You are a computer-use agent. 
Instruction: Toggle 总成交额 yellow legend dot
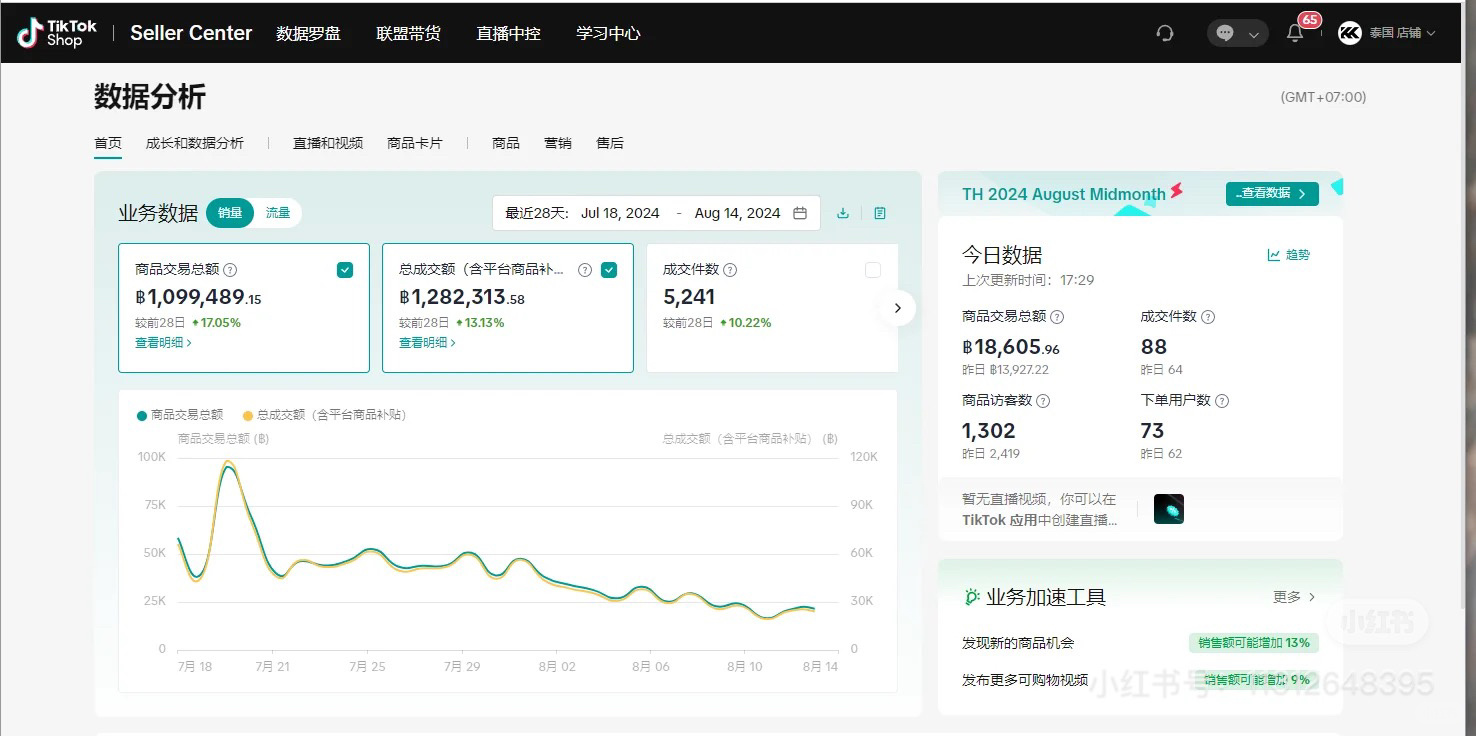point(248,415)
